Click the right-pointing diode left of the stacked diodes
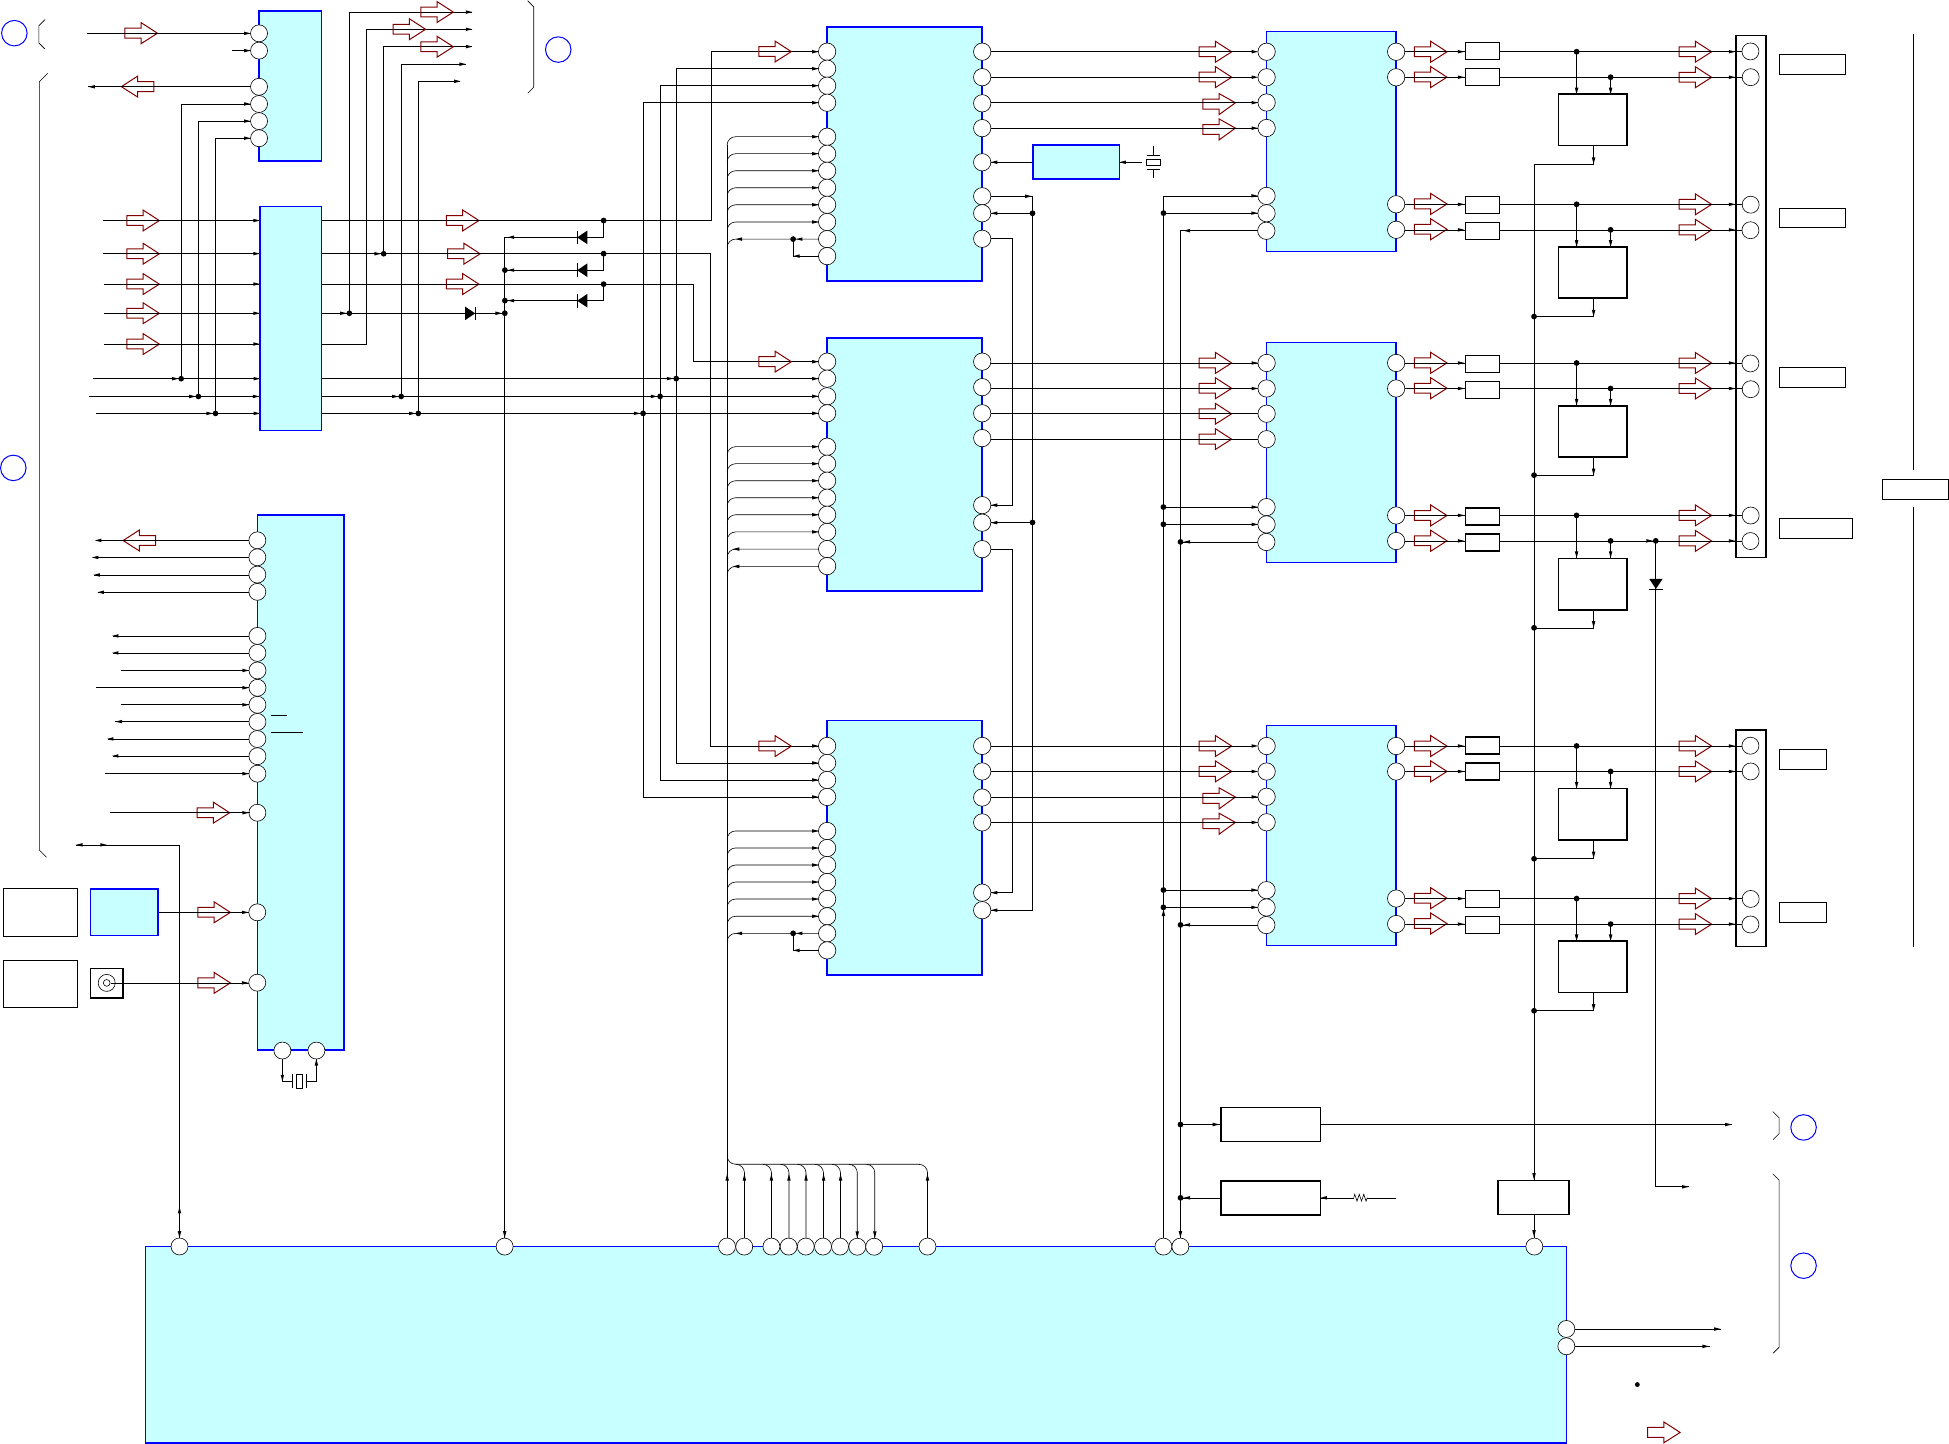Viewport: 1949px width, 1444px height. coord(470,313)
